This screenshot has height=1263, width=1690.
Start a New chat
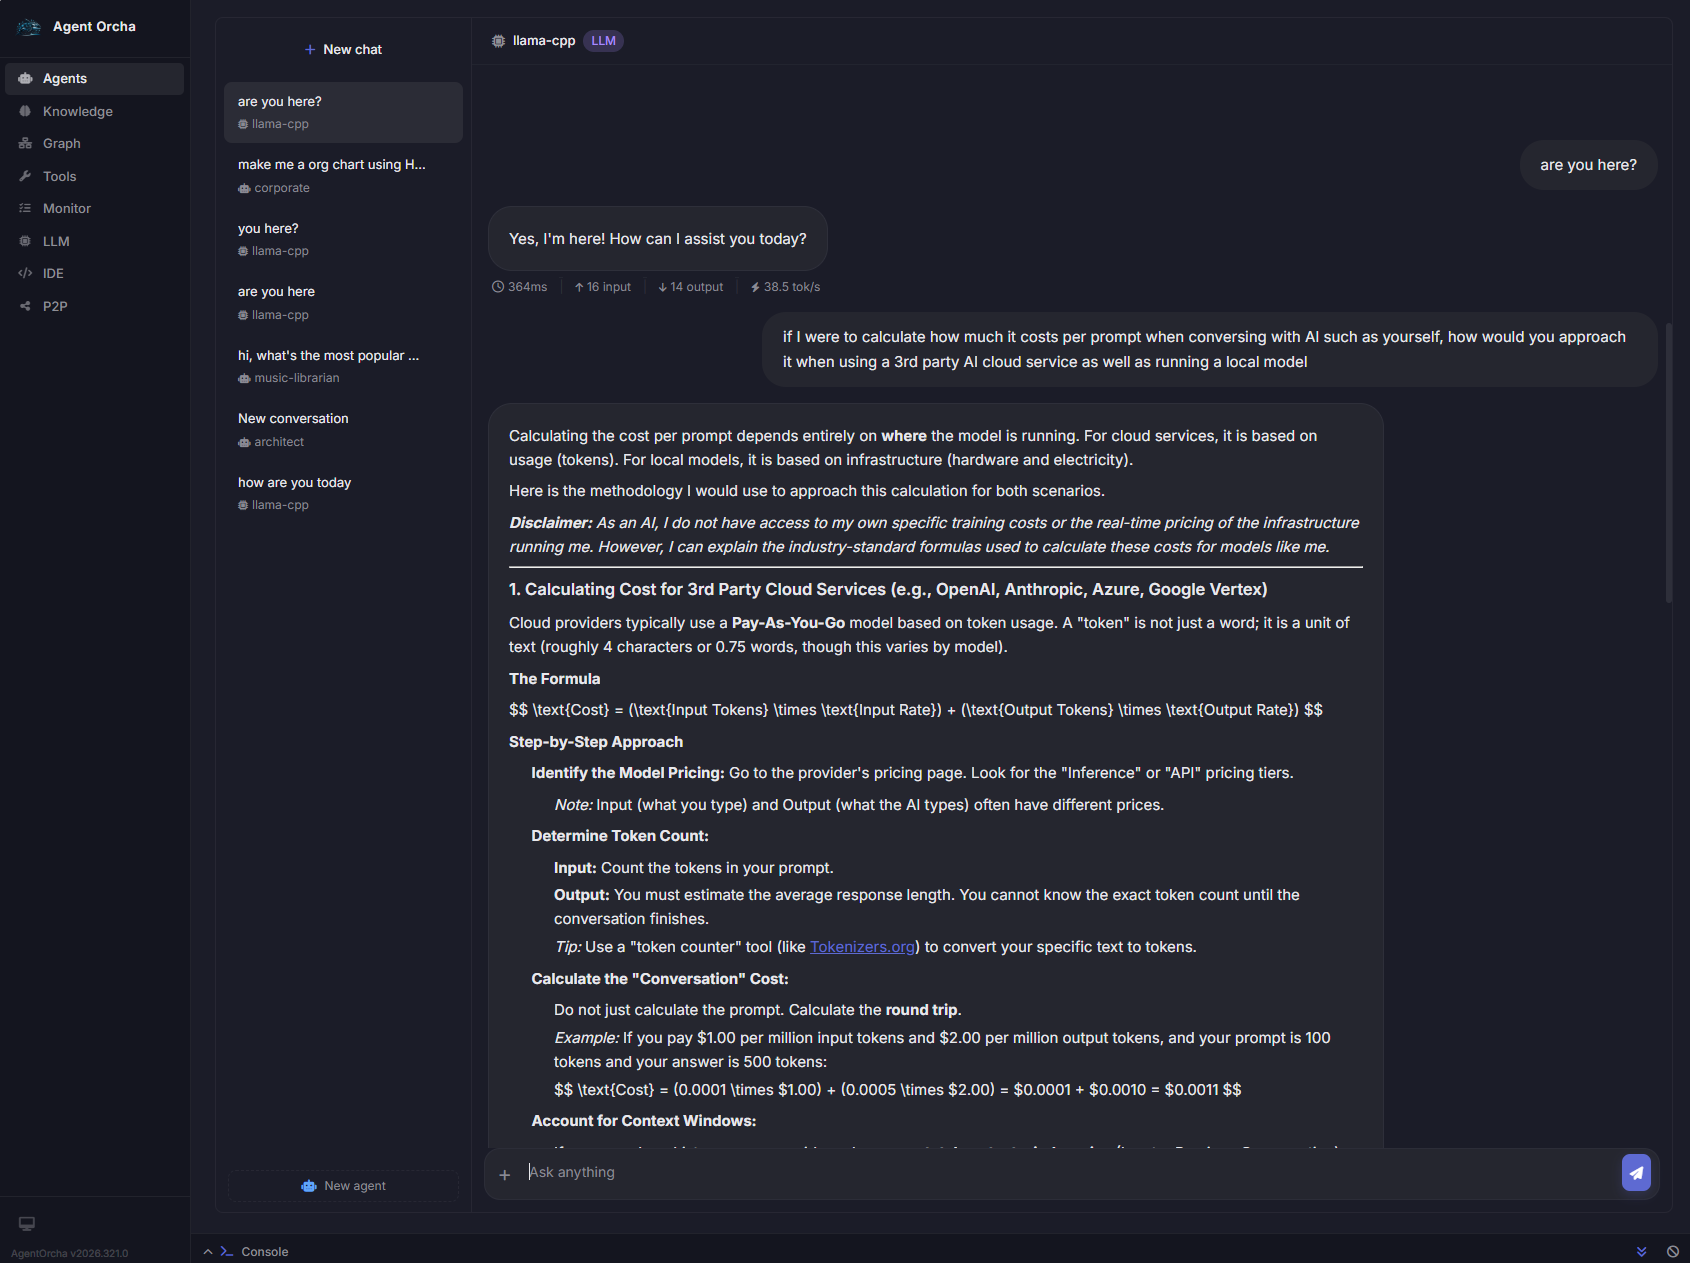pos(343,48)
